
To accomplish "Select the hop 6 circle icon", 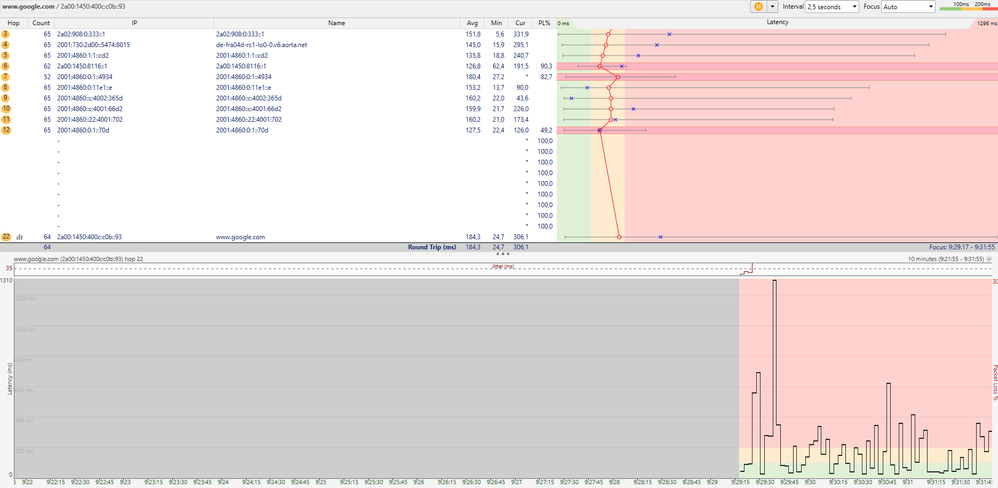I will point(6,66).
